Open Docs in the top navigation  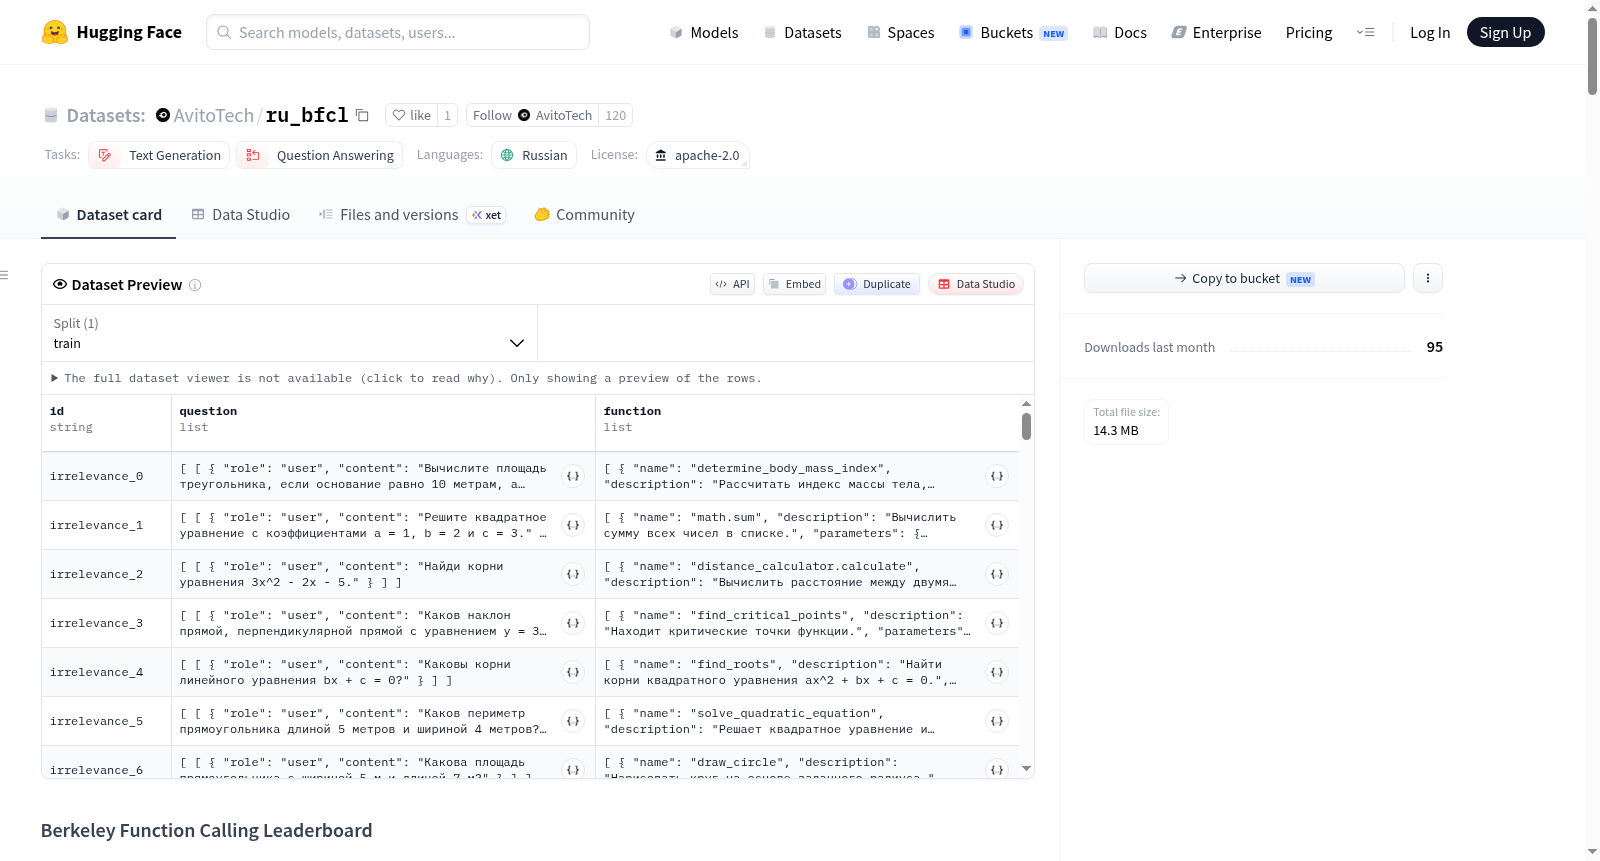click(1119, 32)
